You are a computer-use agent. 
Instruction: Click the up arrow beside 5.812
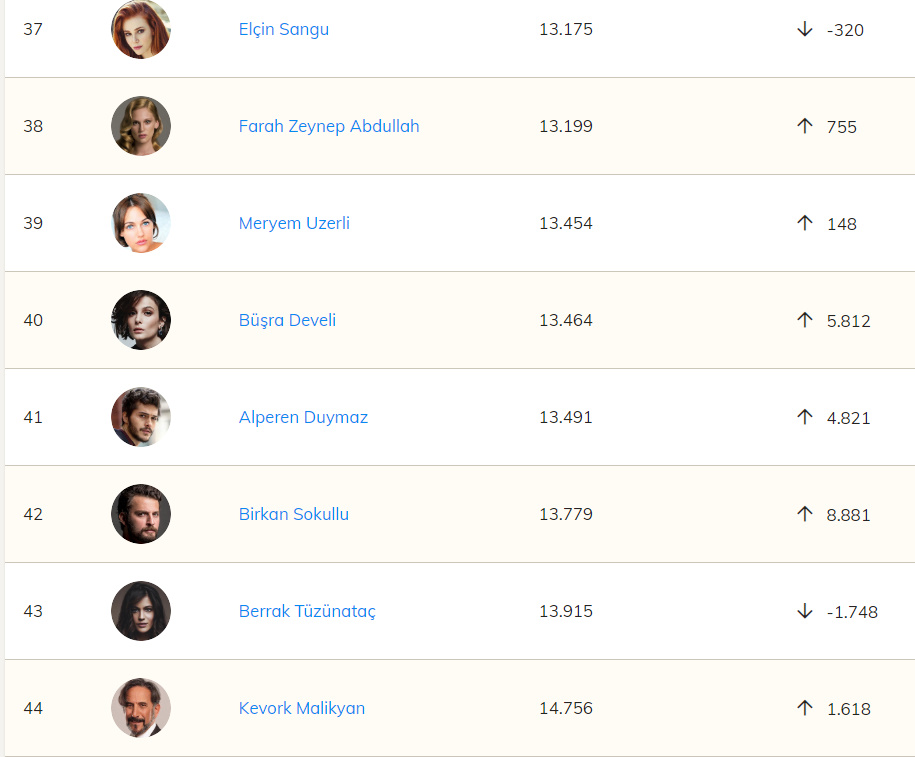[x=805, y=320]
